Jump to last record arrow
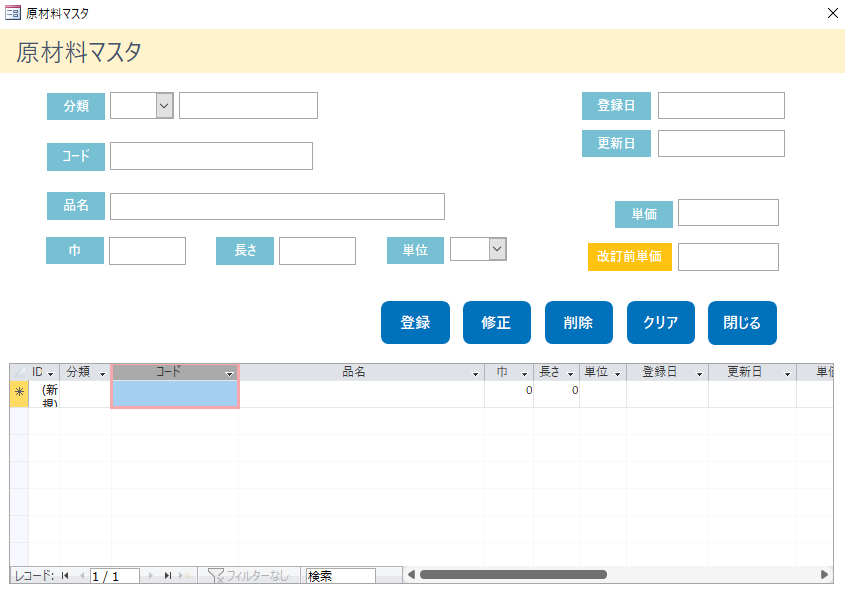845x602 pixels. (167, 576)
